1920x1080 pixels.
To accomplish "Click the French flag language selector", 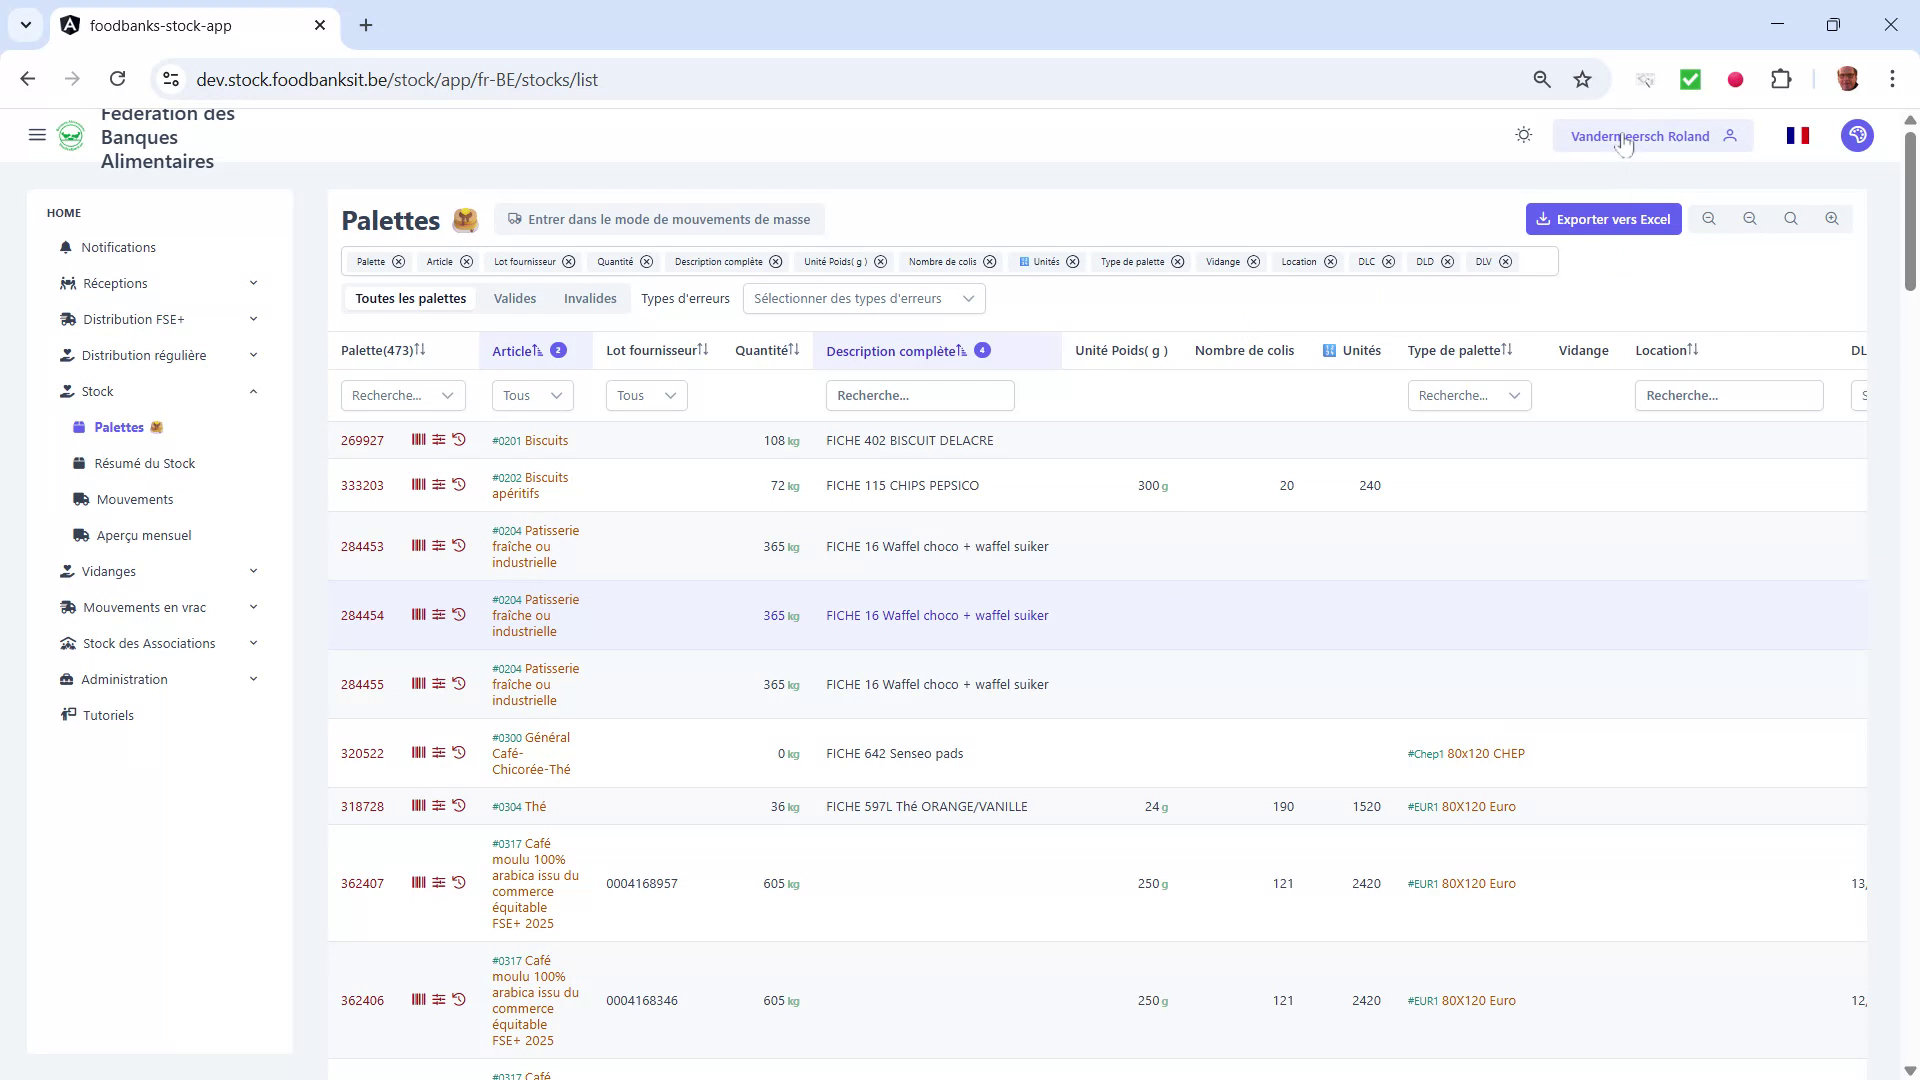I will click(x=1797, y=135).
